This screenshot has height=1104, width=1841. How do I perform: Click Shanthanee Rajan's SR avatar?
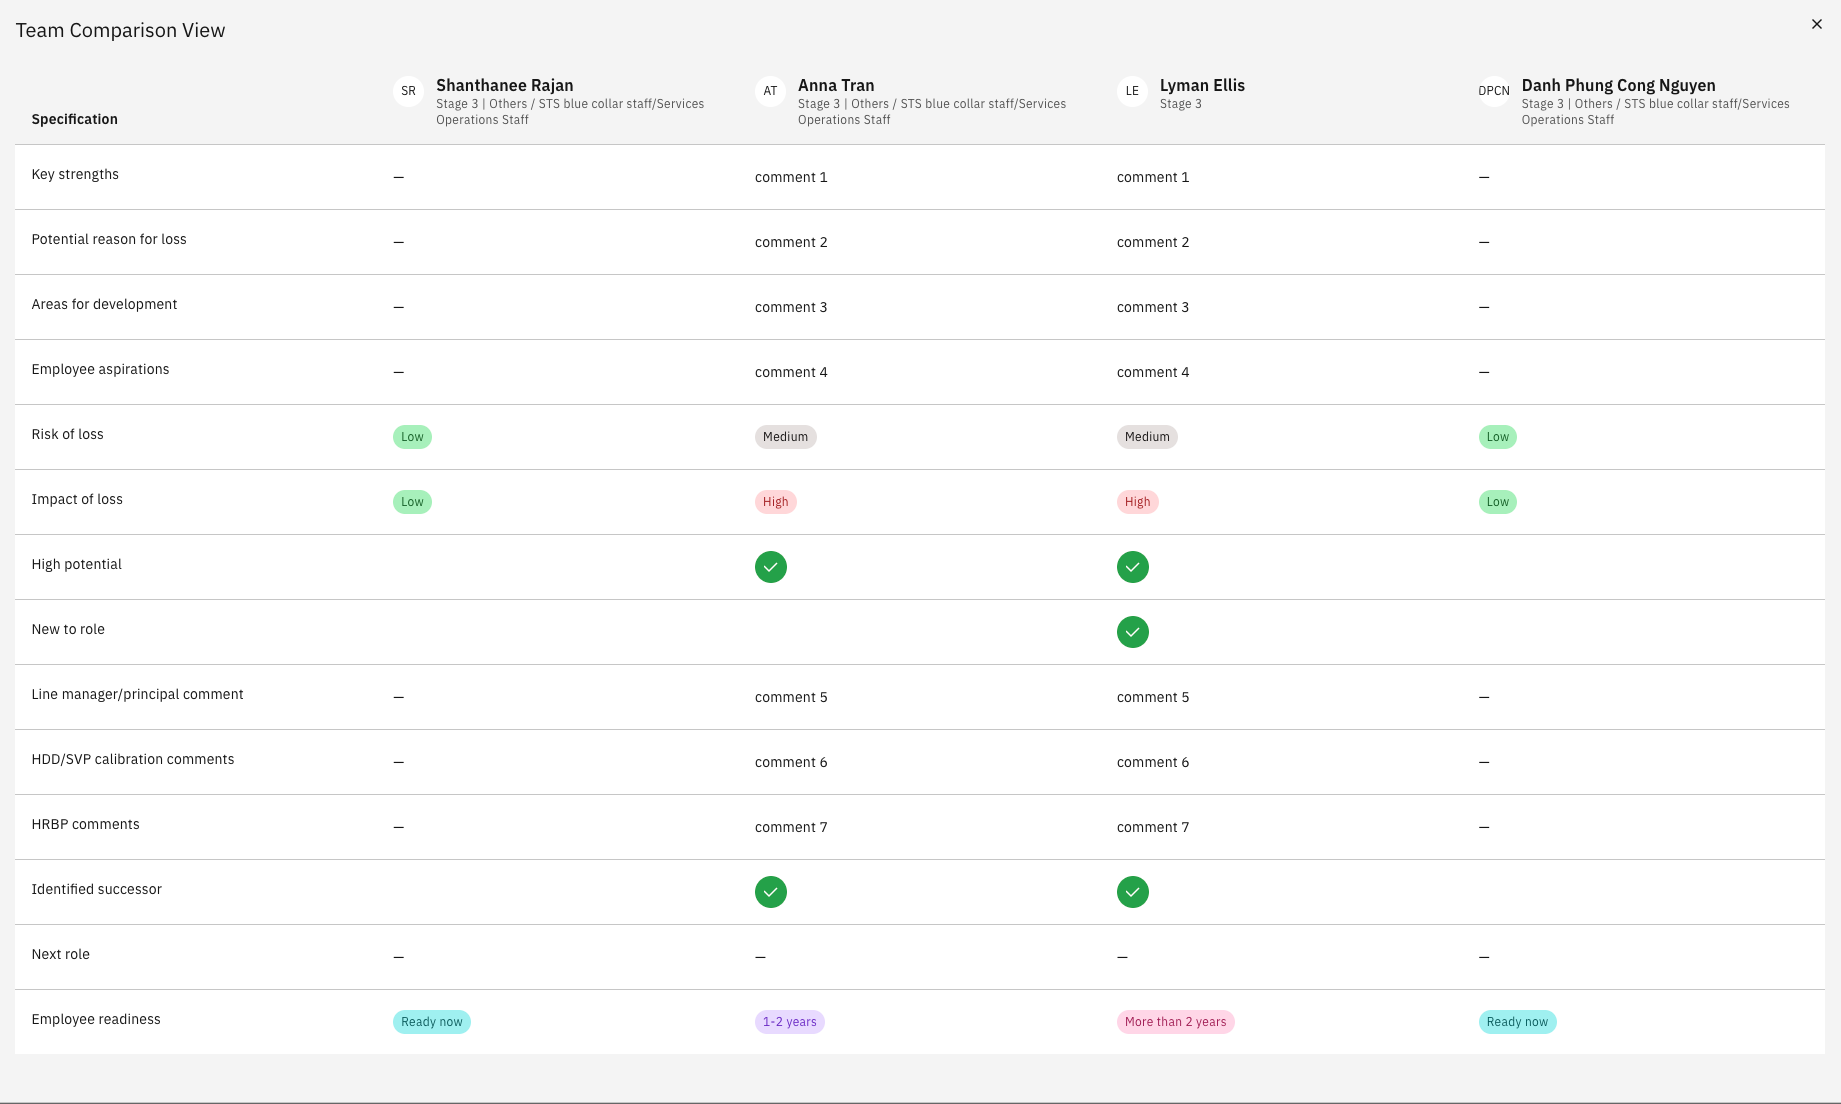tap(408, 91)
